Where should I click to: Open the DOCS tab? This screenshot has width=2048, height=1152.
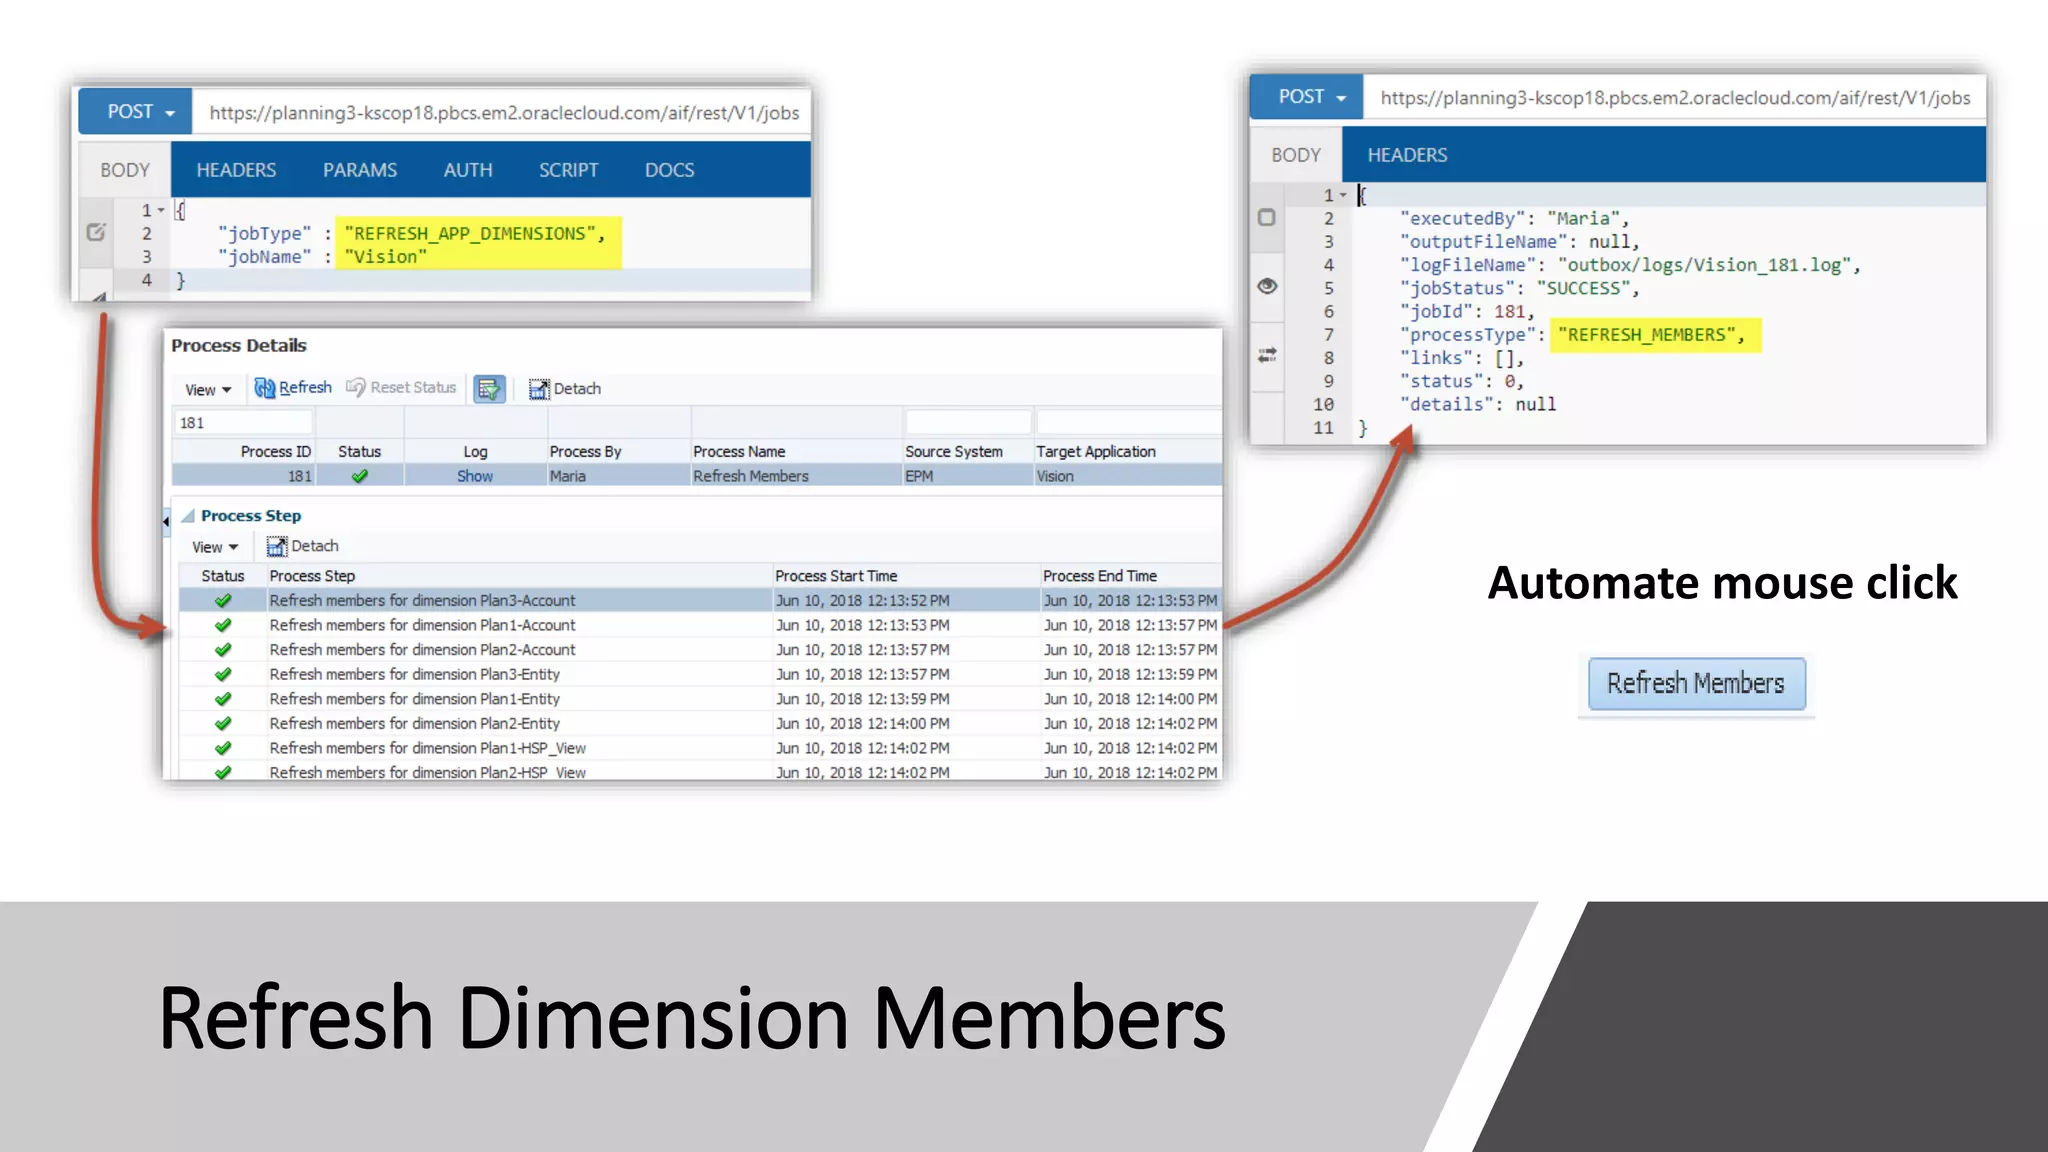pyautogui.click(x=669, y=170)
